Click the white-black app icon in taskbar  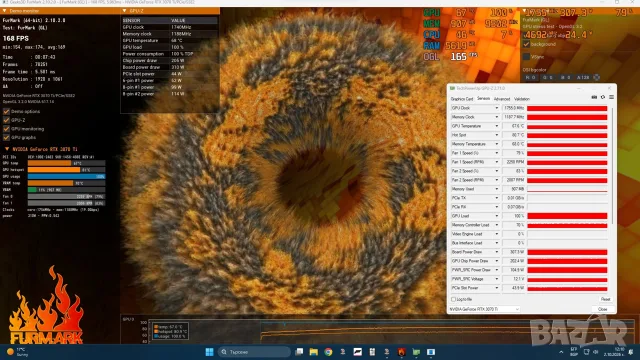(358, 352)
